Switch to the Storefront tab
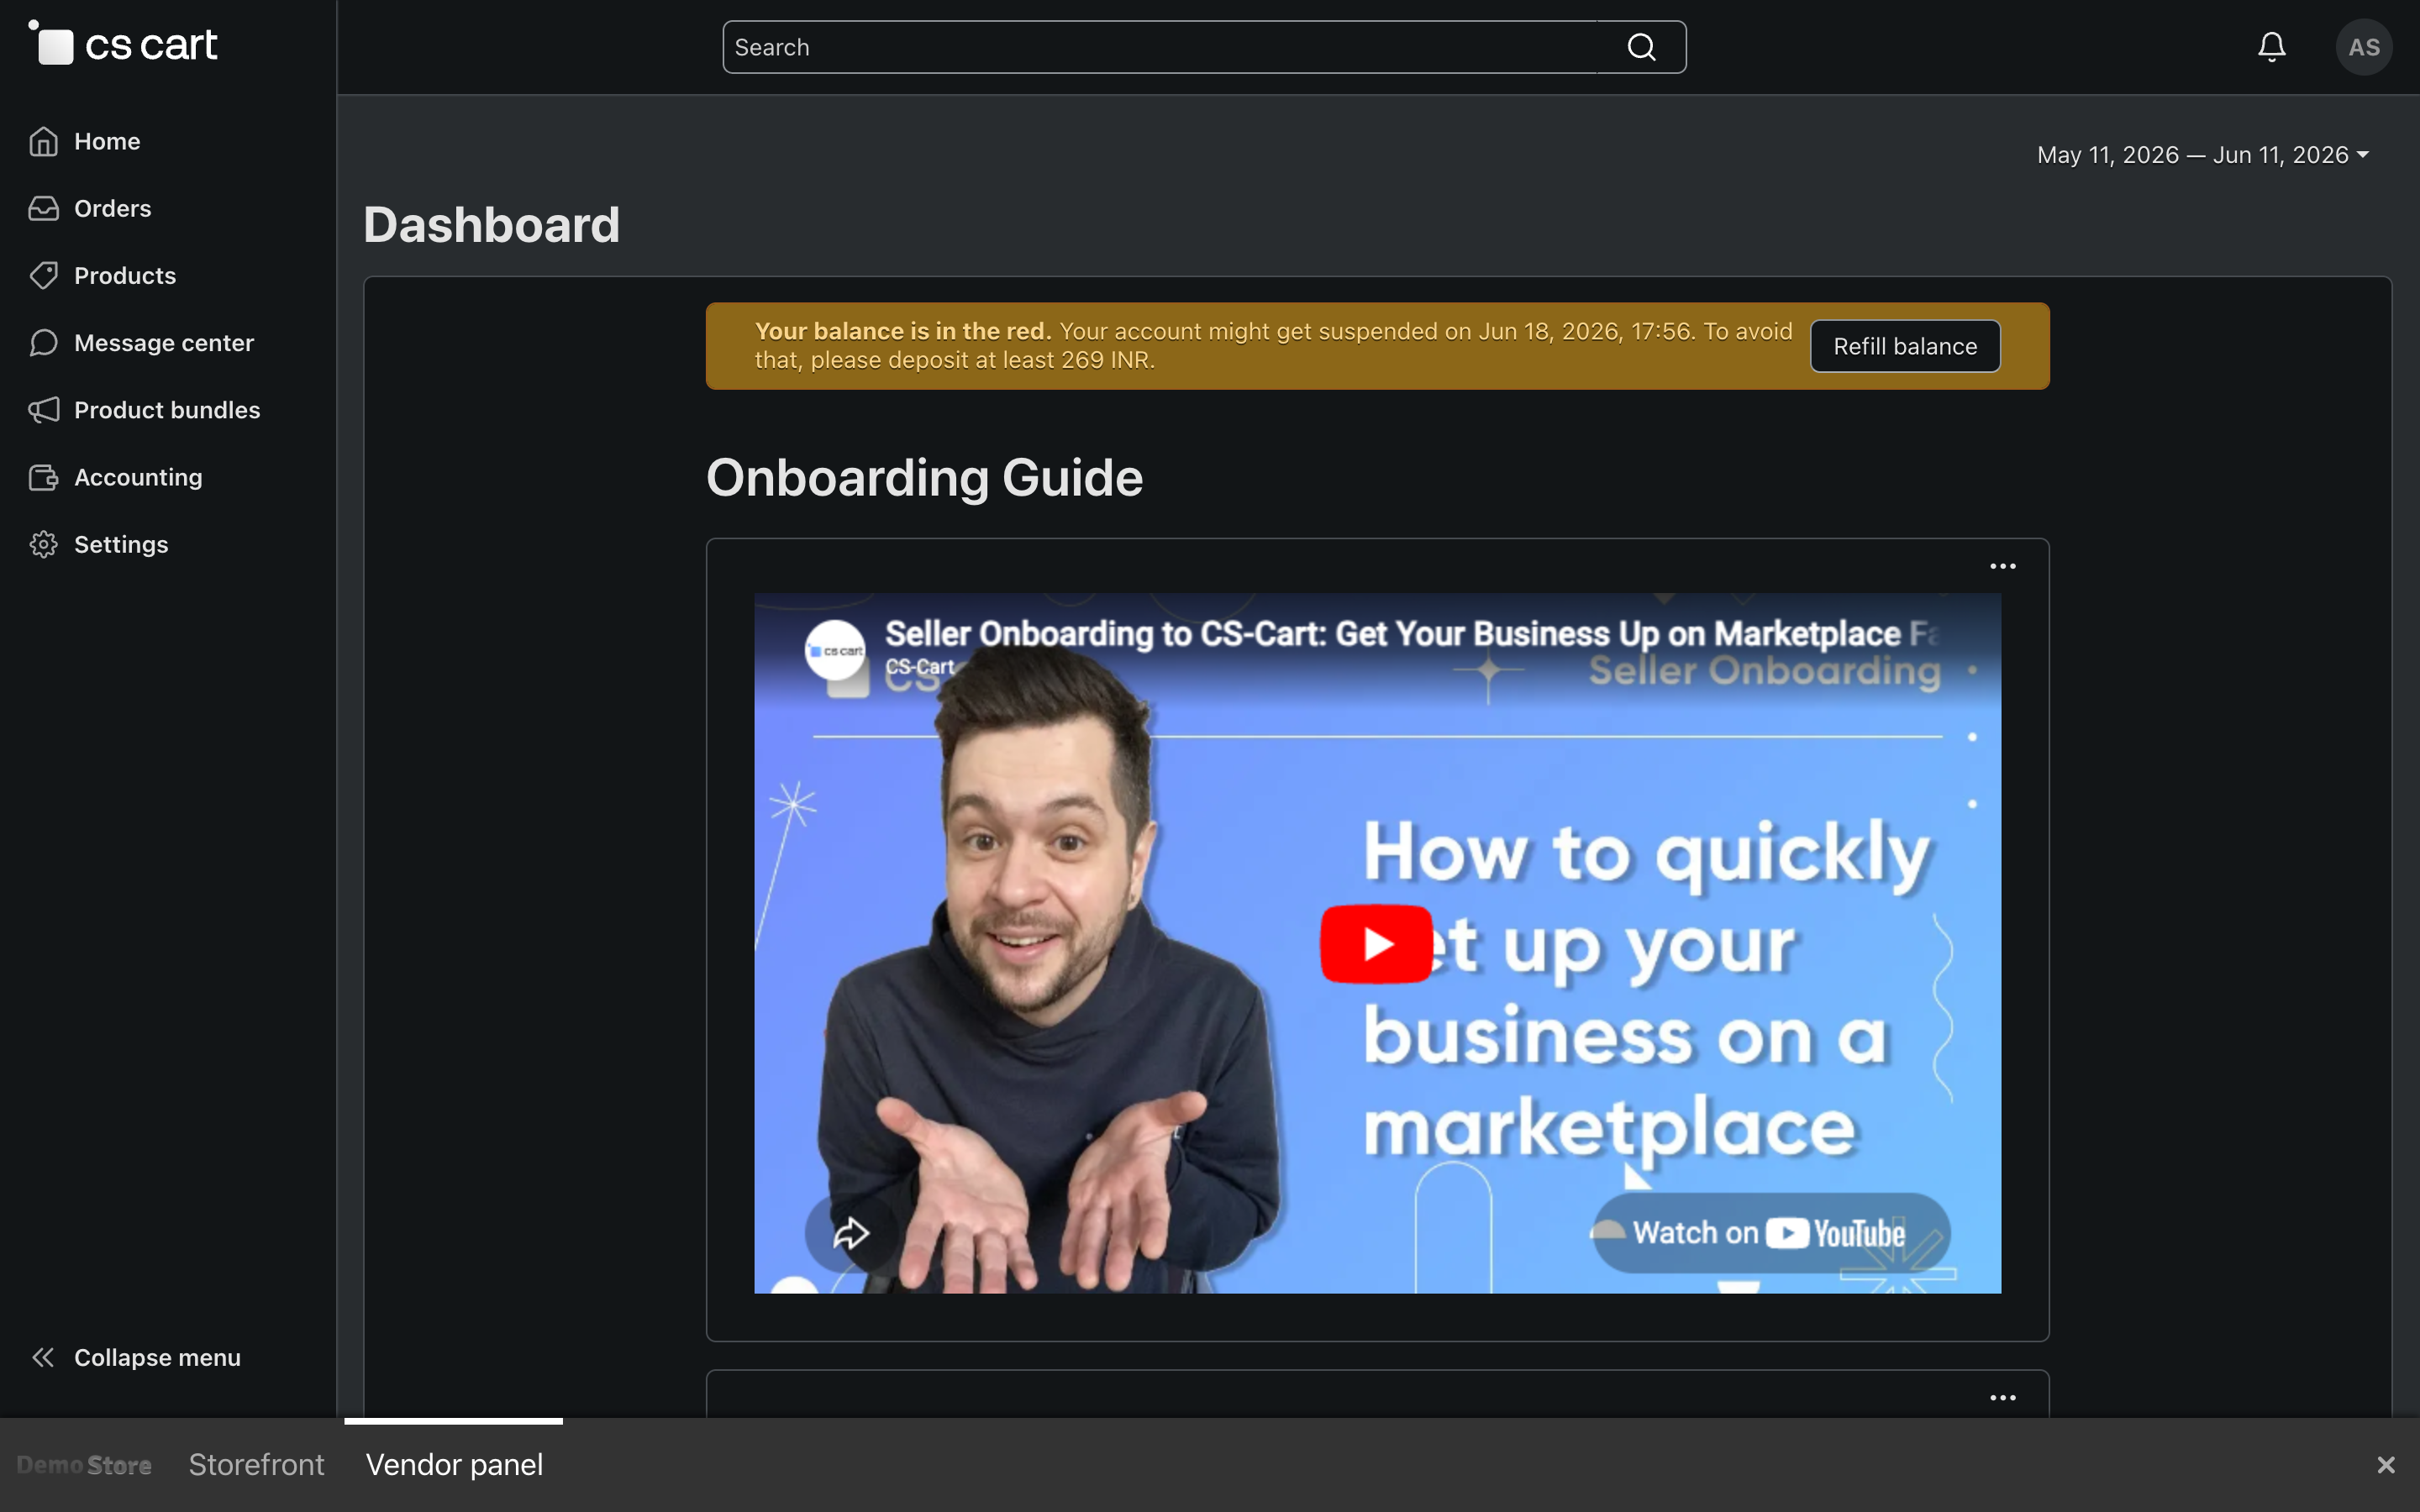 pos(256,1465)
